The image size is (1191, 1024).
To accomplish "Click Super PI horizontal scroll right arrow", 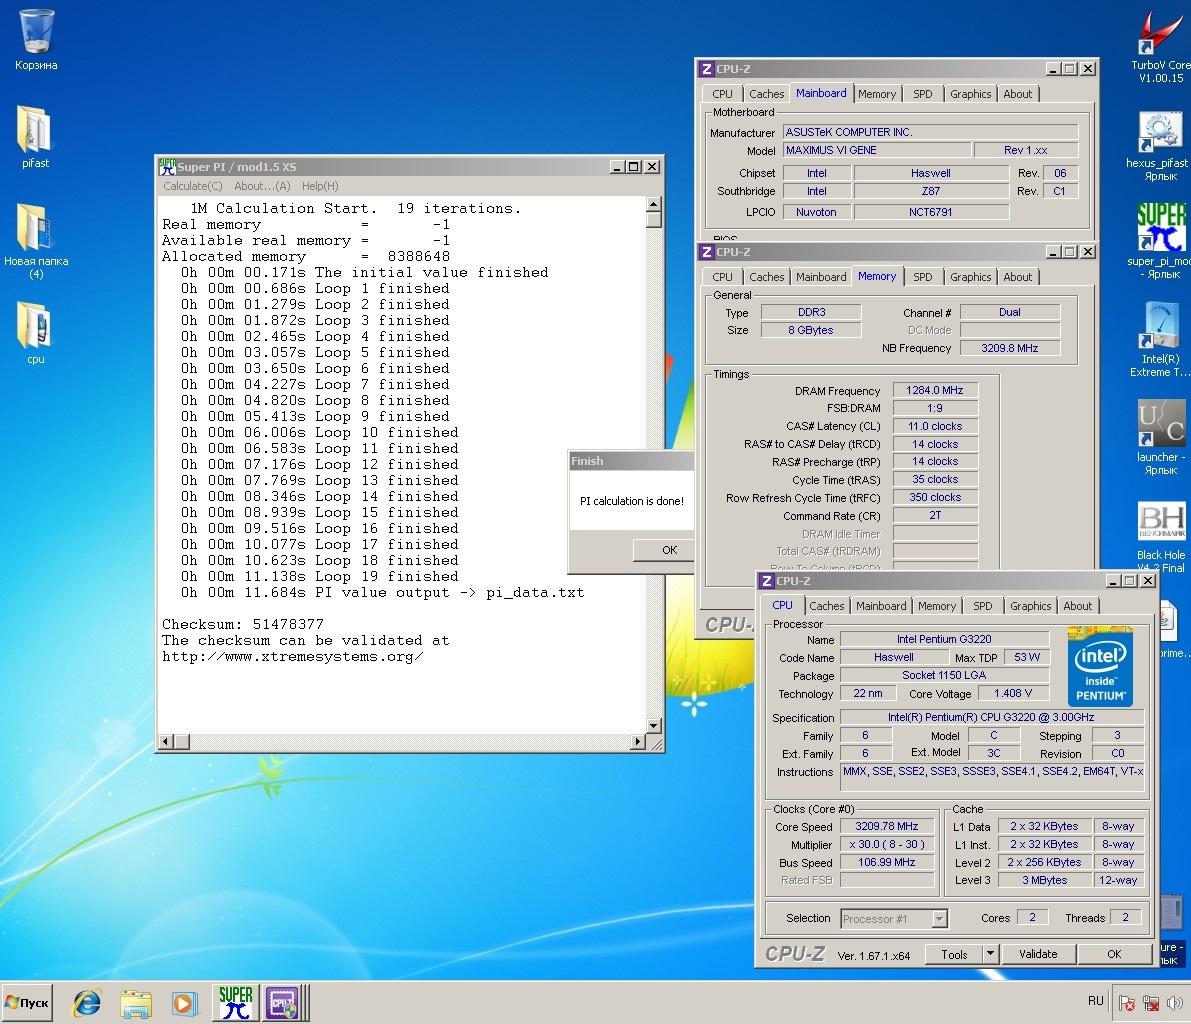I will [638, 741].
